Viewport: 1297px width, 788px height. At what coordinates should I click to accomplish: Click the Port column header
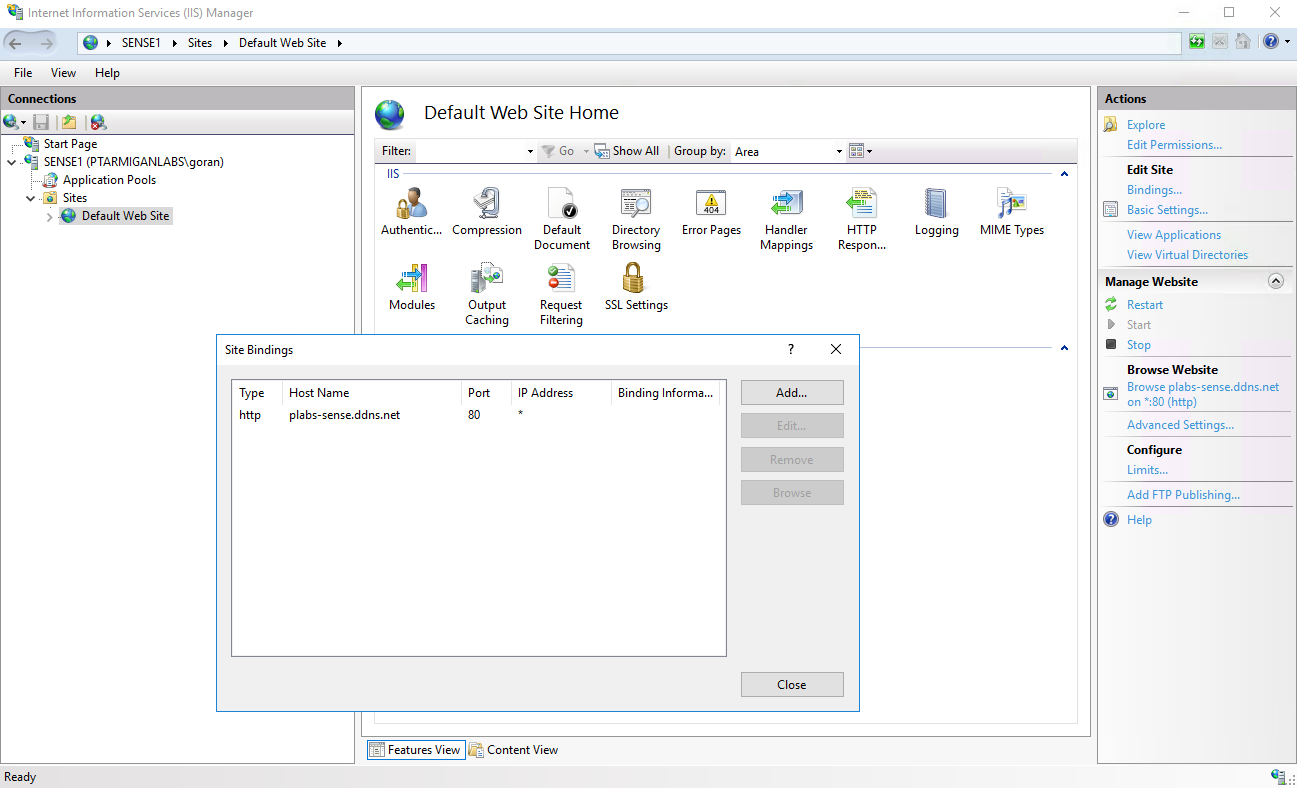[485, 393]
